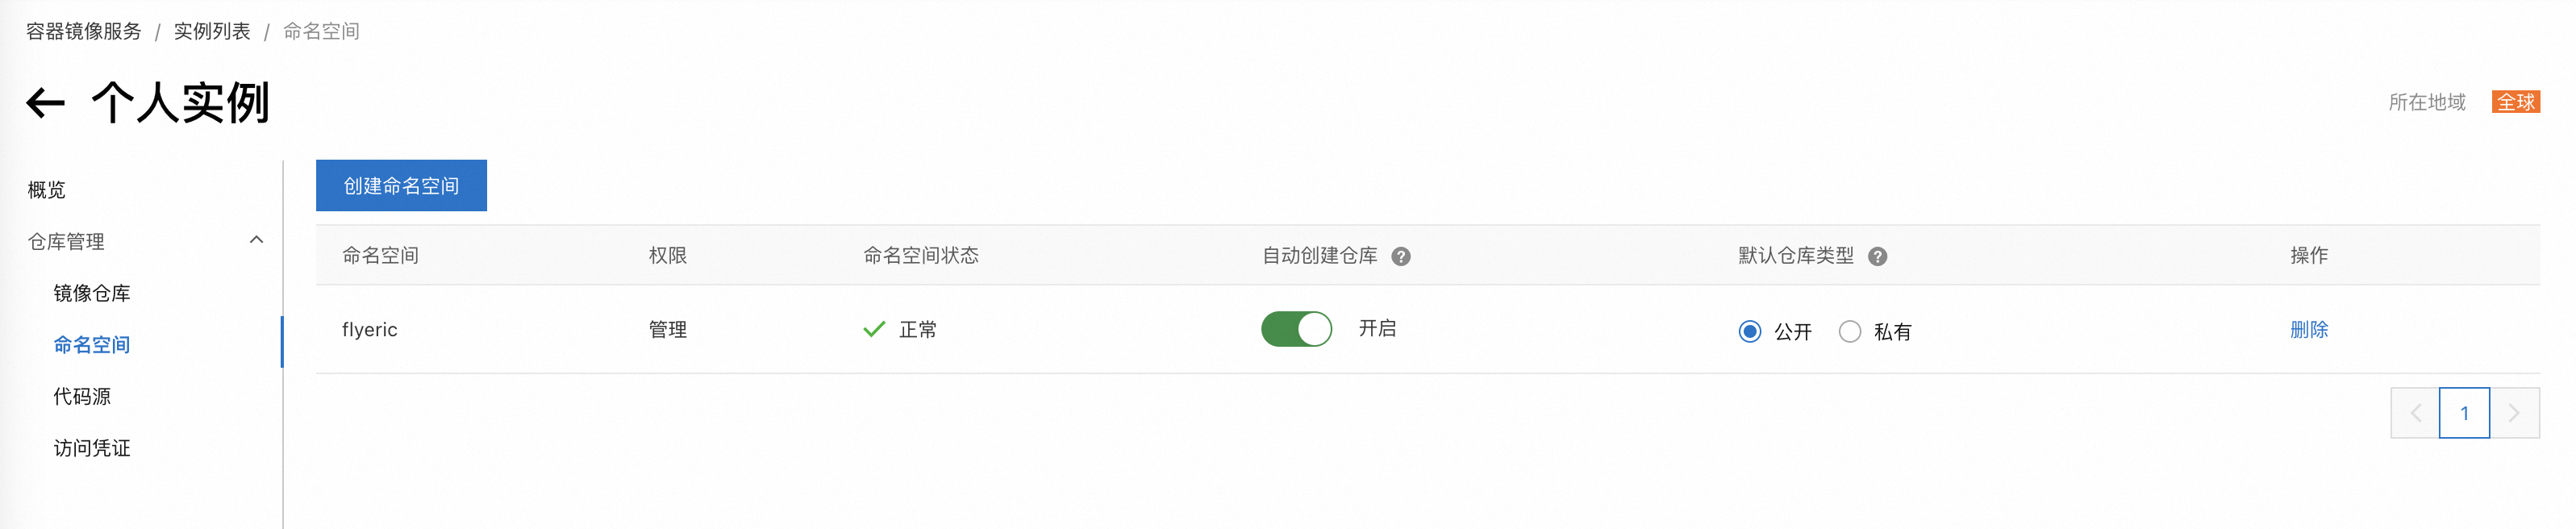Select the 私有 radio button
The height and width of the screenshot is (529, 2576).
tap(1849, 331)
